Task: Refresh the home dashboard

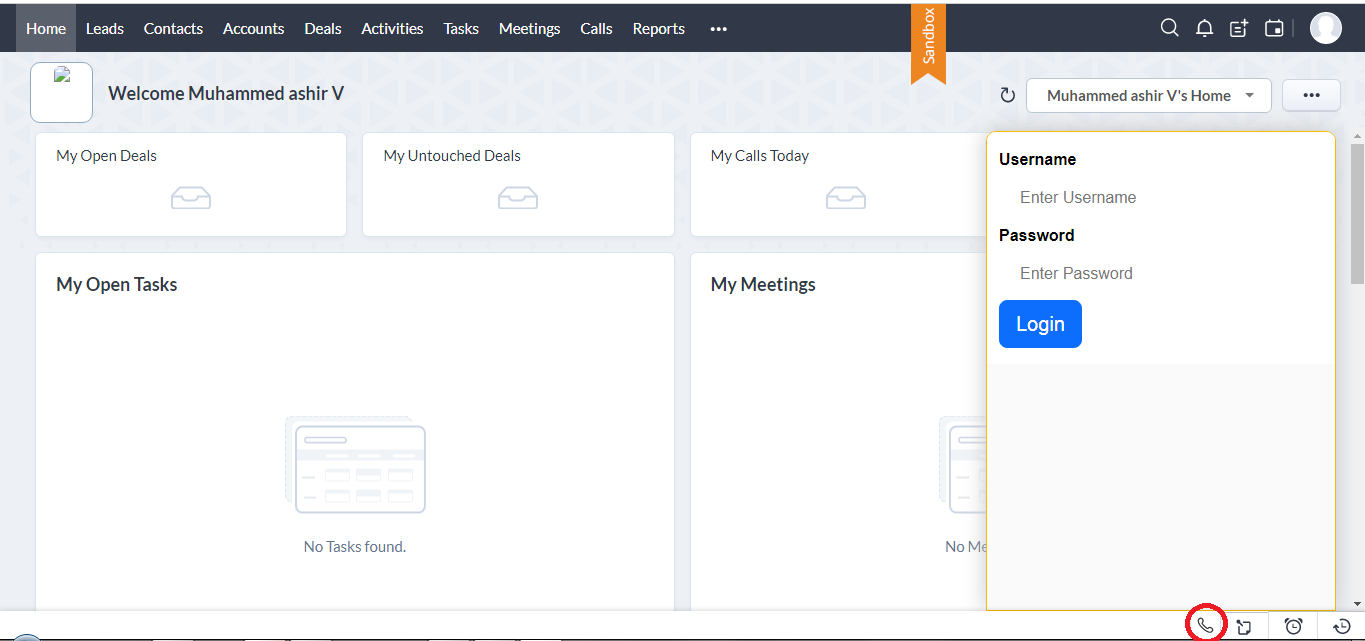Action: pos(1007,96)
